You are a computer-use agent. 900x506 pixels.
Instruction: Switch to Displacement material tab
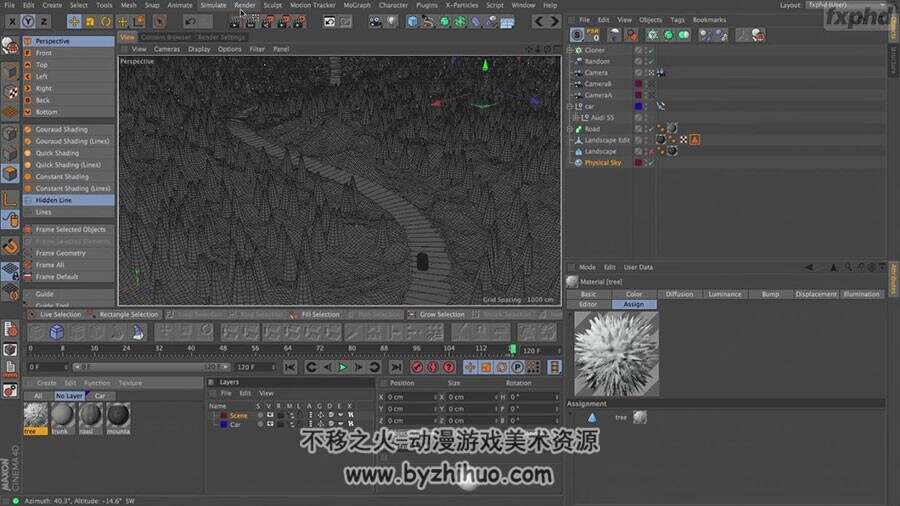click(x=816, y=294)
